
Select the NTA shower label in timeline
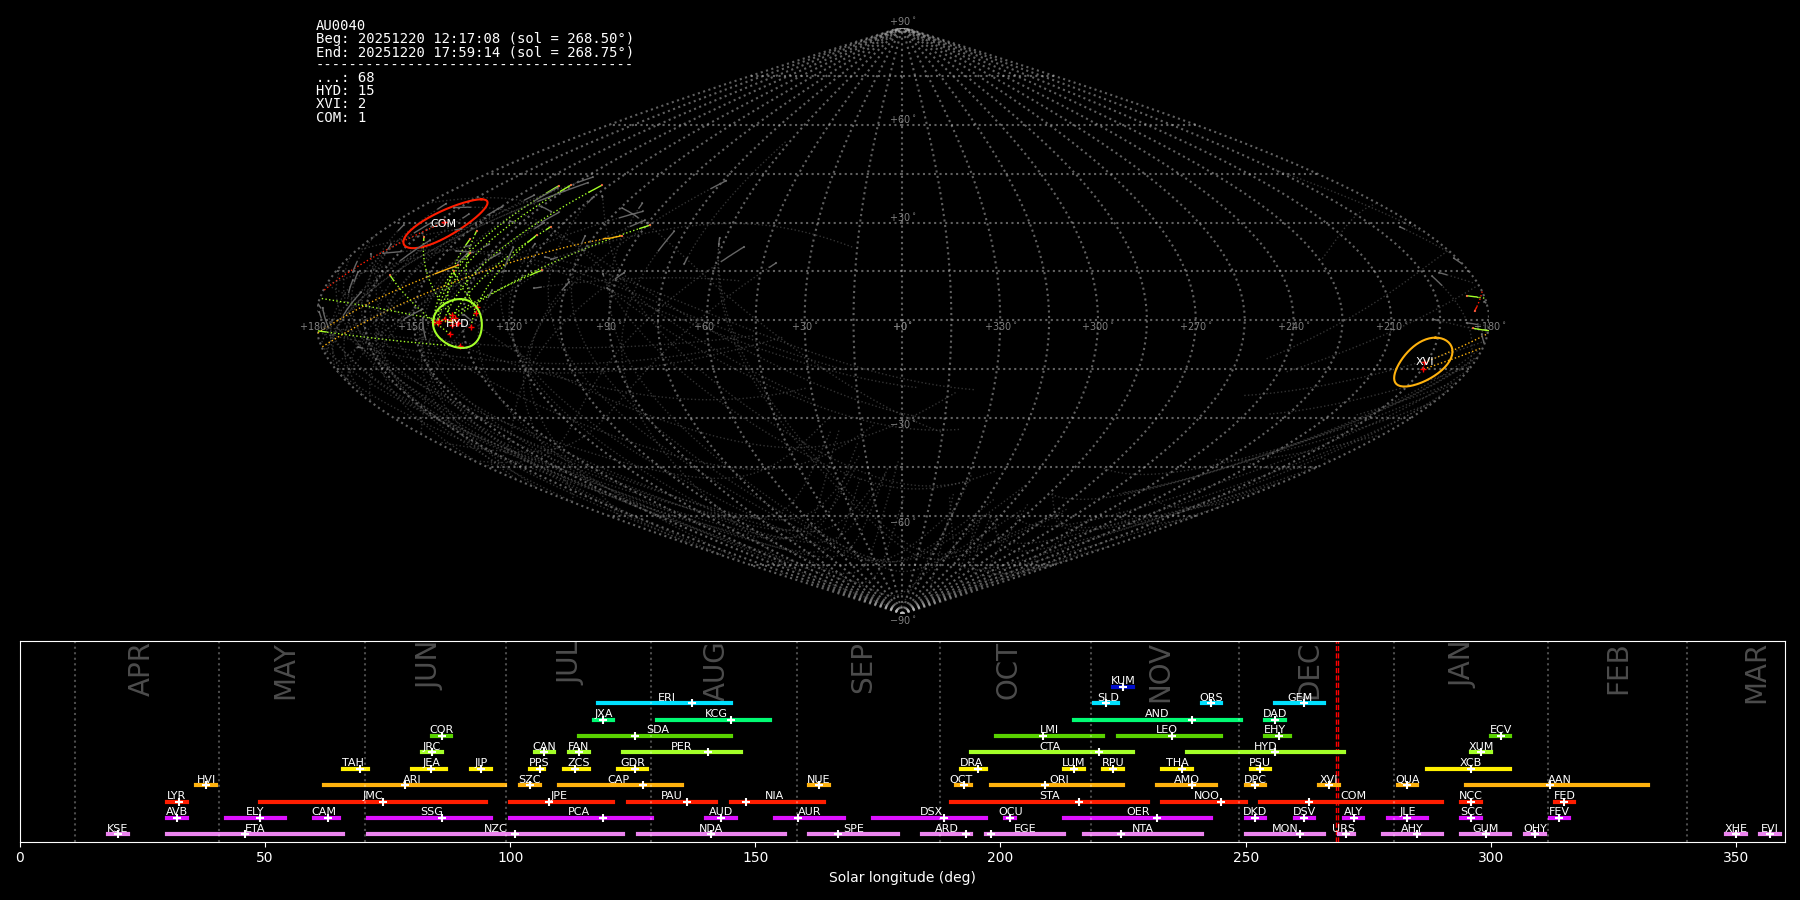(1142, 829)
